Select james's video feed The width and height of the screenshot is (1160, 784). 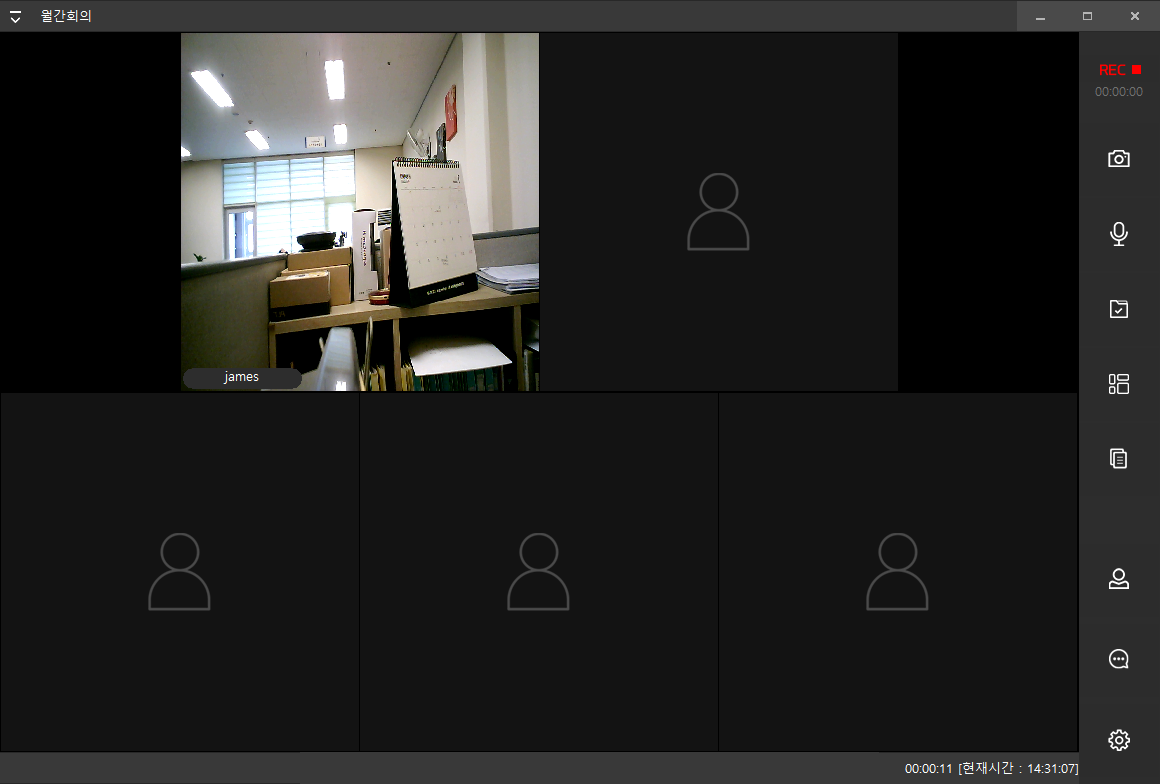pos(360,212)
